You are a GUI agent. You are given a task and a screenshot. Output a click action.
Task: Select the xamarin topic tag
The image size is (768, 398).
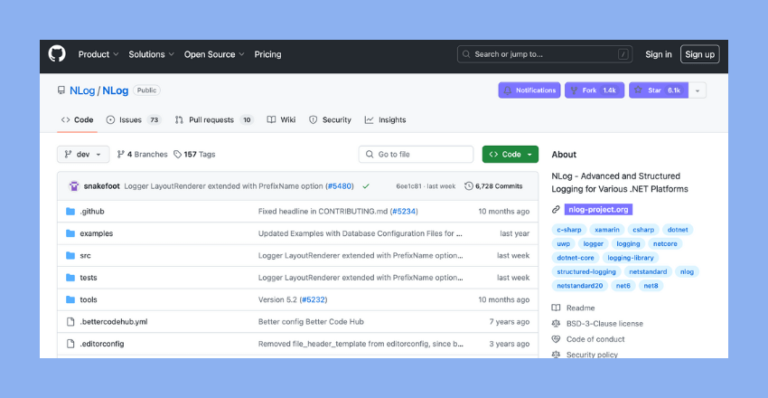(607, 230)
